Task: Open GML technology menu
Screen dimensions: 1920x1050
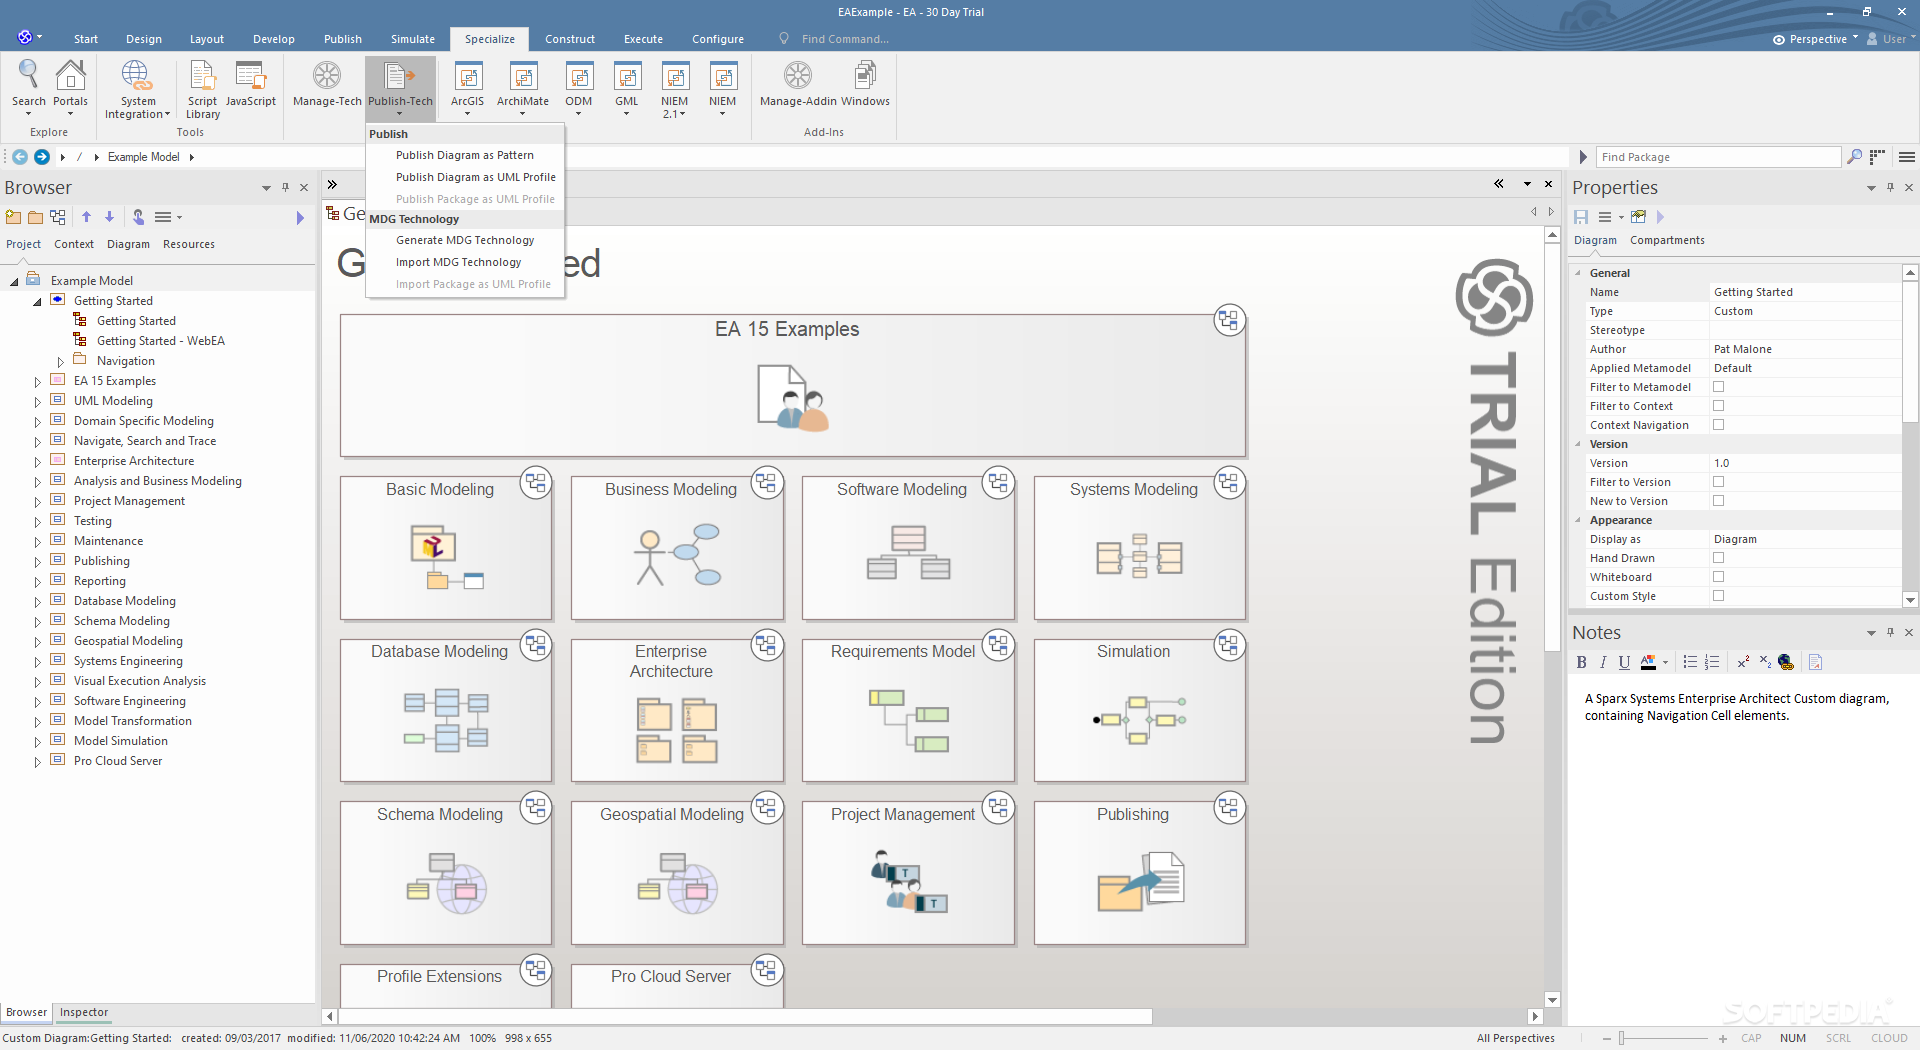Action: pyautogui.click(x=626, y=88)
